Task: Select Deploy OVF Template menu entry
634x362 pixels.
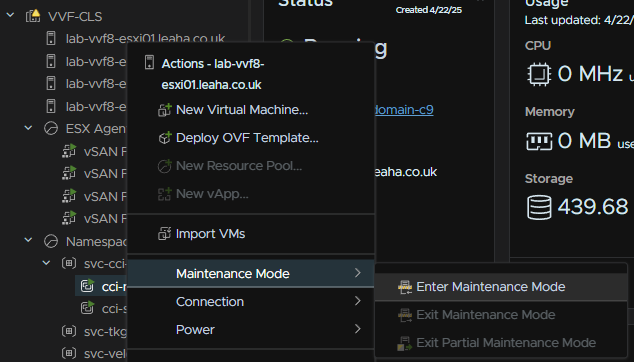Action: pyautogui.click(x=251, y=138)
